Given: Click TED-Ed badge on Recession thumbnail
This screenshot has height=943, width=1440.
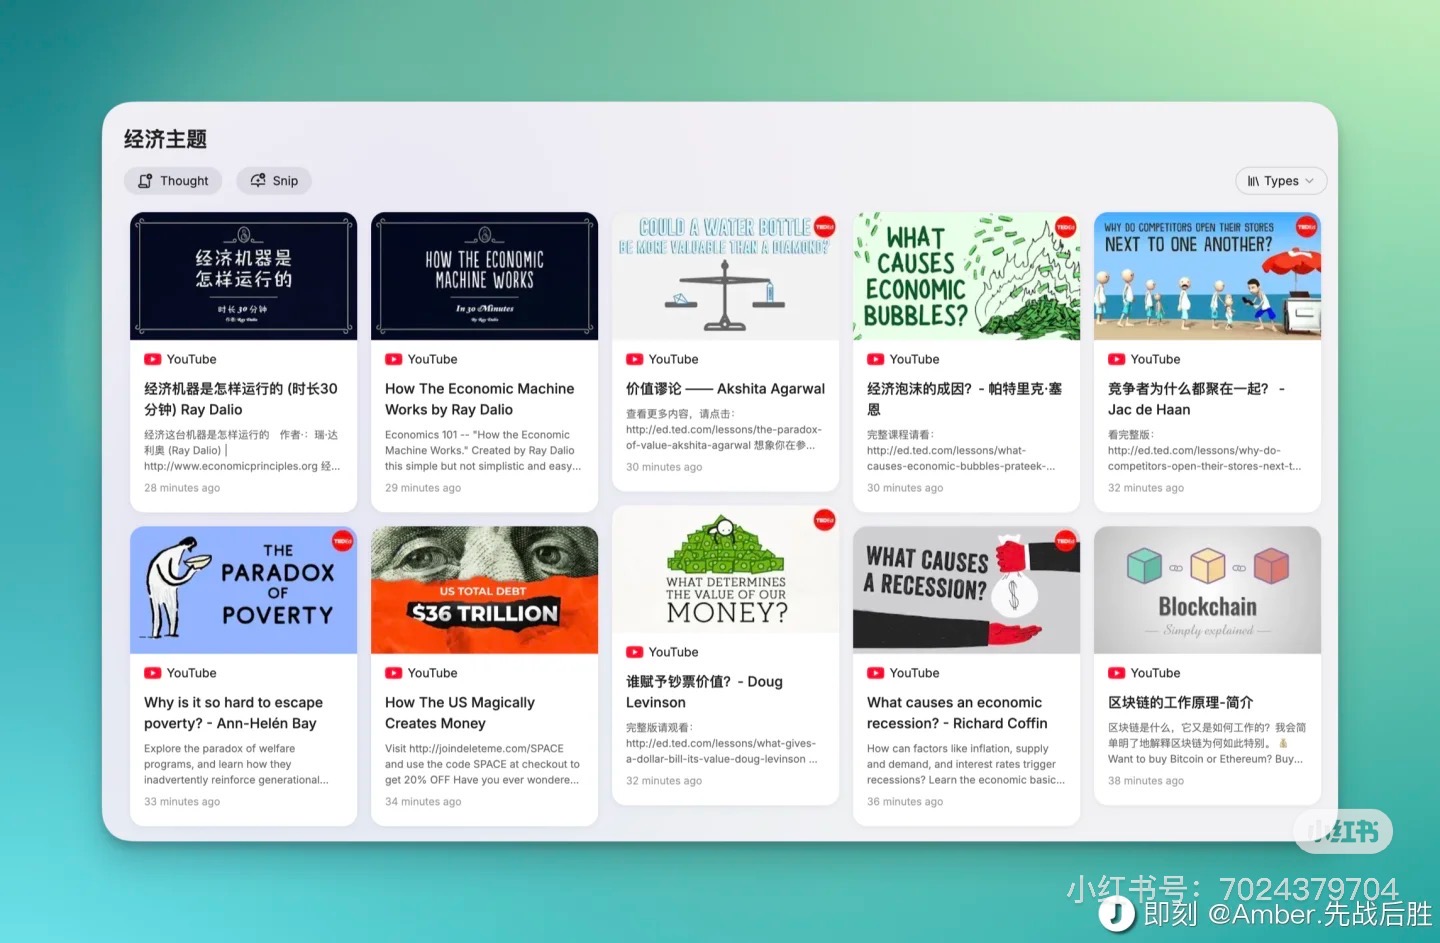Looking at the screenshot, I should pyautogui.click(x=1065, y=541).
